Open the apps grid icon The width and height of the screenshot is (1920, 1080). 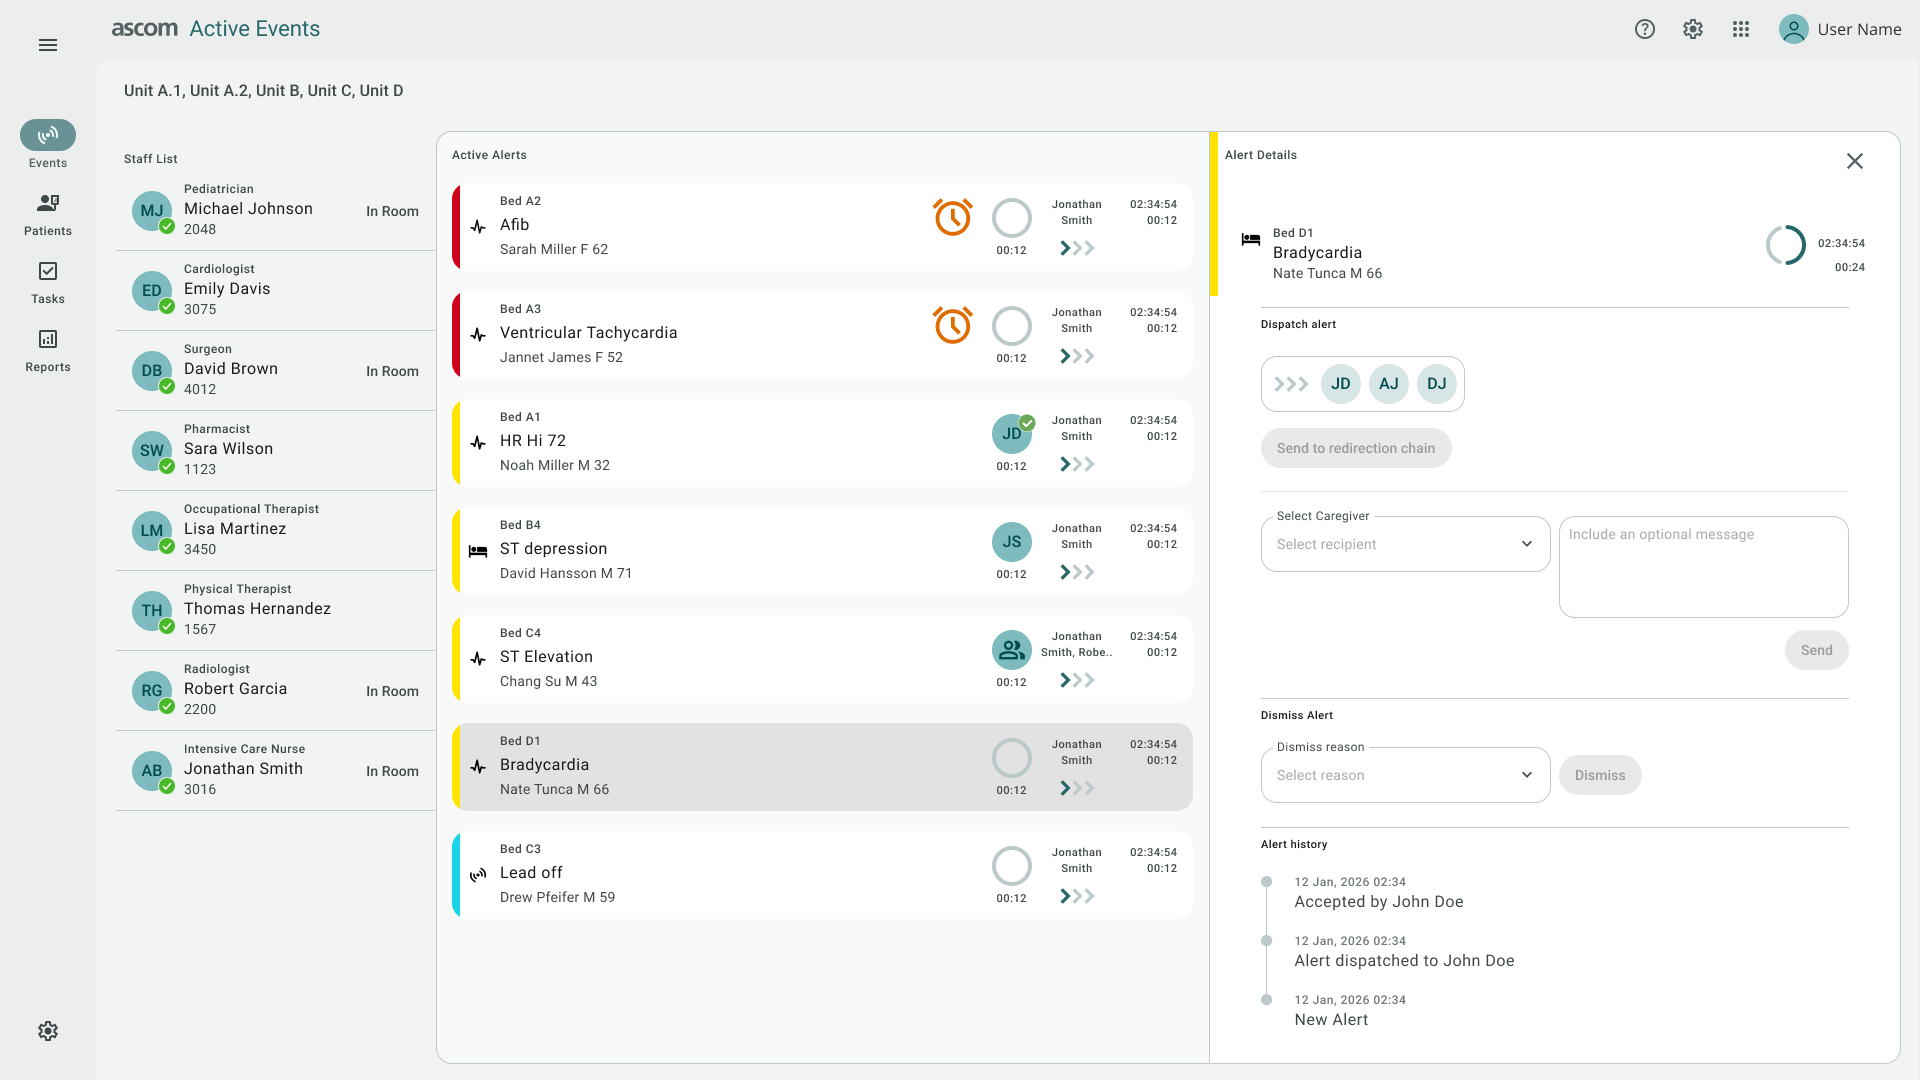coord(1741,29)
